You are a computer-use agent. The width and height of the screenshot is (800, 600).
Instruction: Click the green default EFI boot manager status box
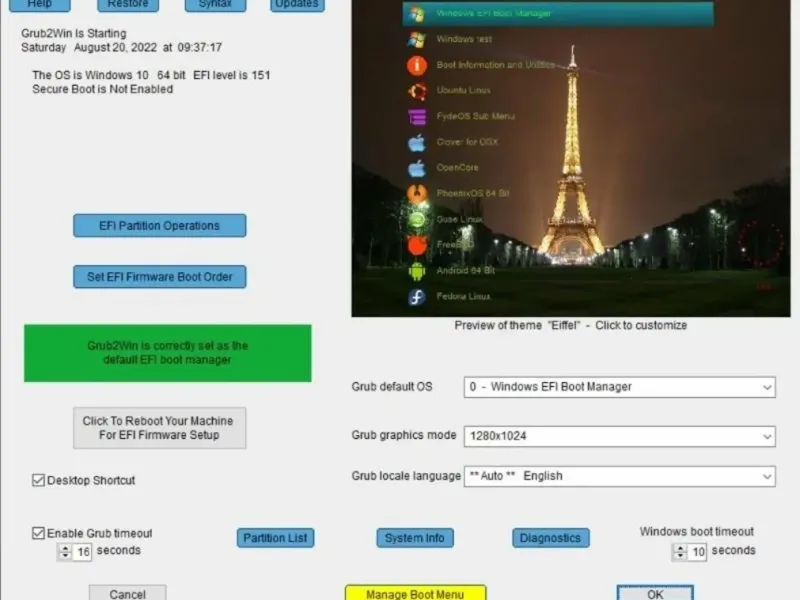(x=168, y=353)
